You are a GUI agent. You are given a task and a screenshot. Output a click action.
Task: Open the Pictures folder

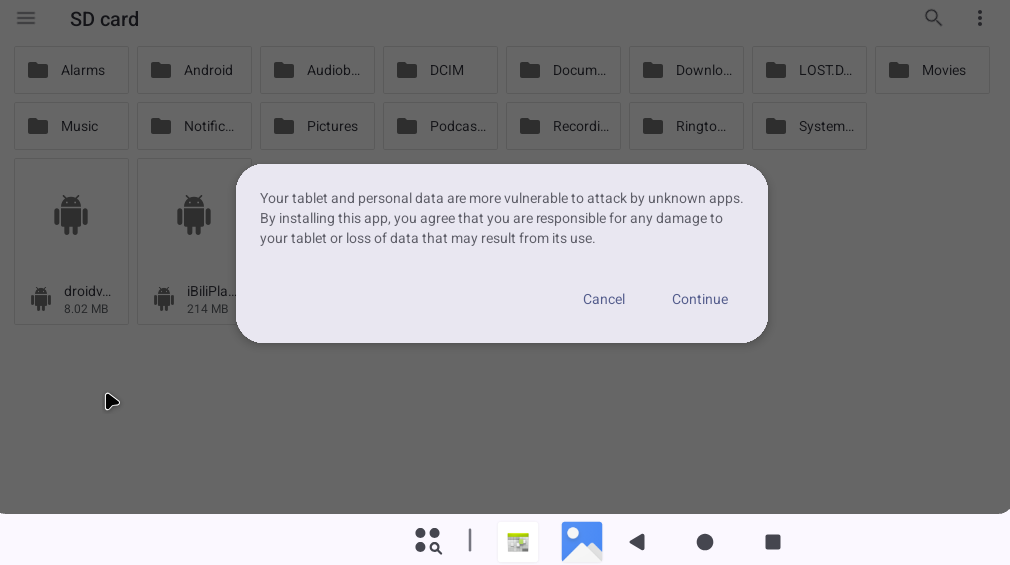click(x=318, y=126)
